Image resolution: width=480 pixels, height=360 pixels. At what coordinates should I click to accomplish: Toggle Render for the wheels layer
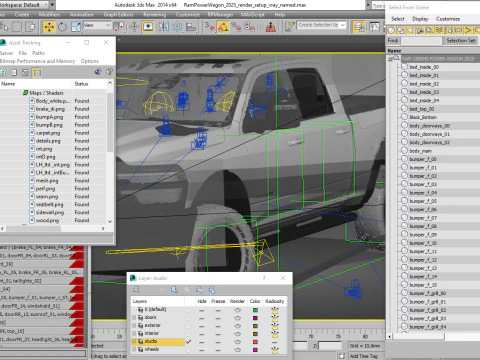(x=237, y=350)
